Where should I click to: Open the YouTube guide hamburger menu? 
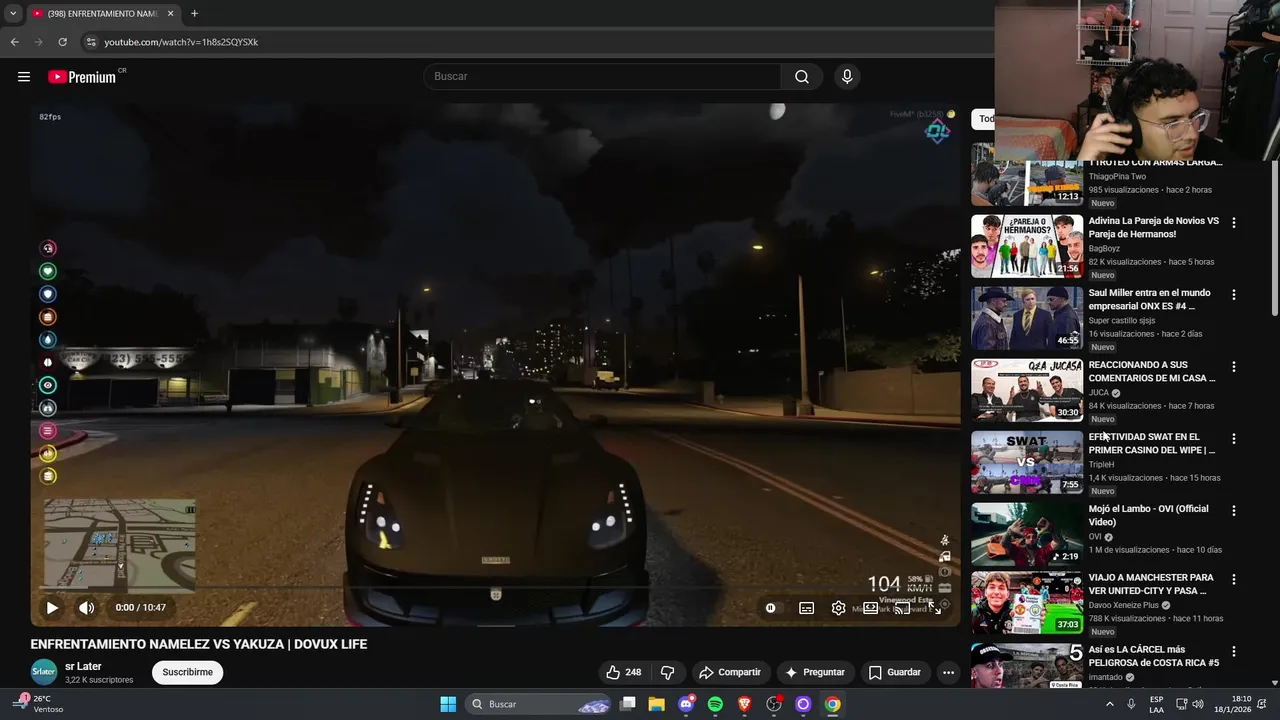pyautogui.click(x=24, y=77)
